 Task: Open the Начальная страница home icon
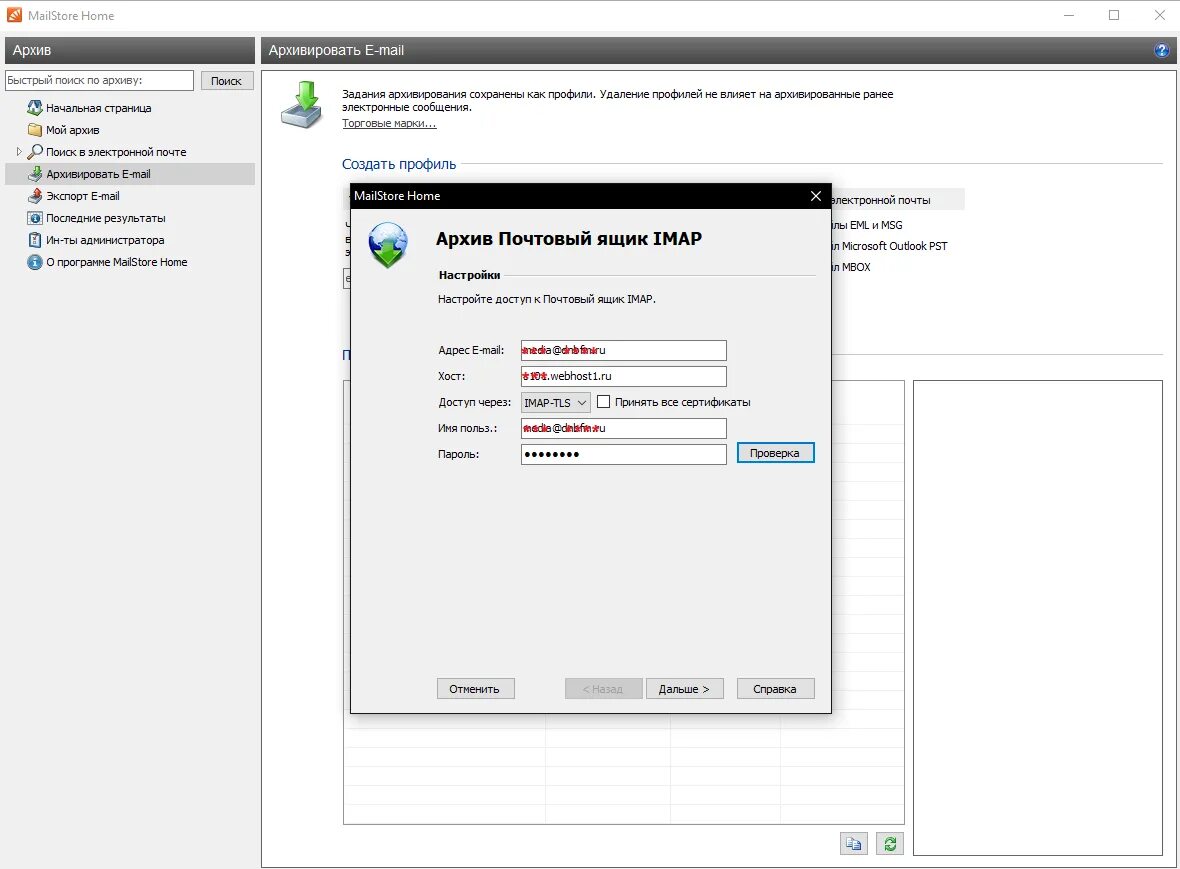pyautogui.click(x=35, y=108)
